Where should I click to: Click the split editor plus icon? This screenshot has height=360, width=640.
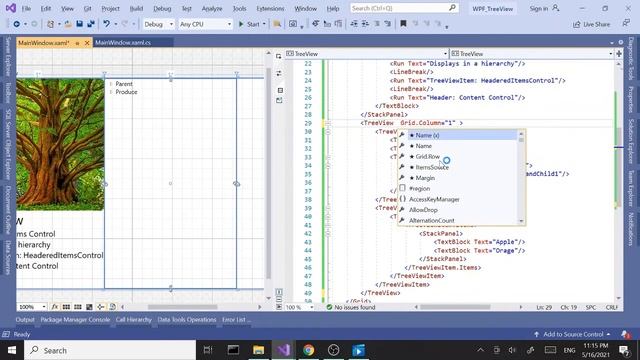coord(619,53)
